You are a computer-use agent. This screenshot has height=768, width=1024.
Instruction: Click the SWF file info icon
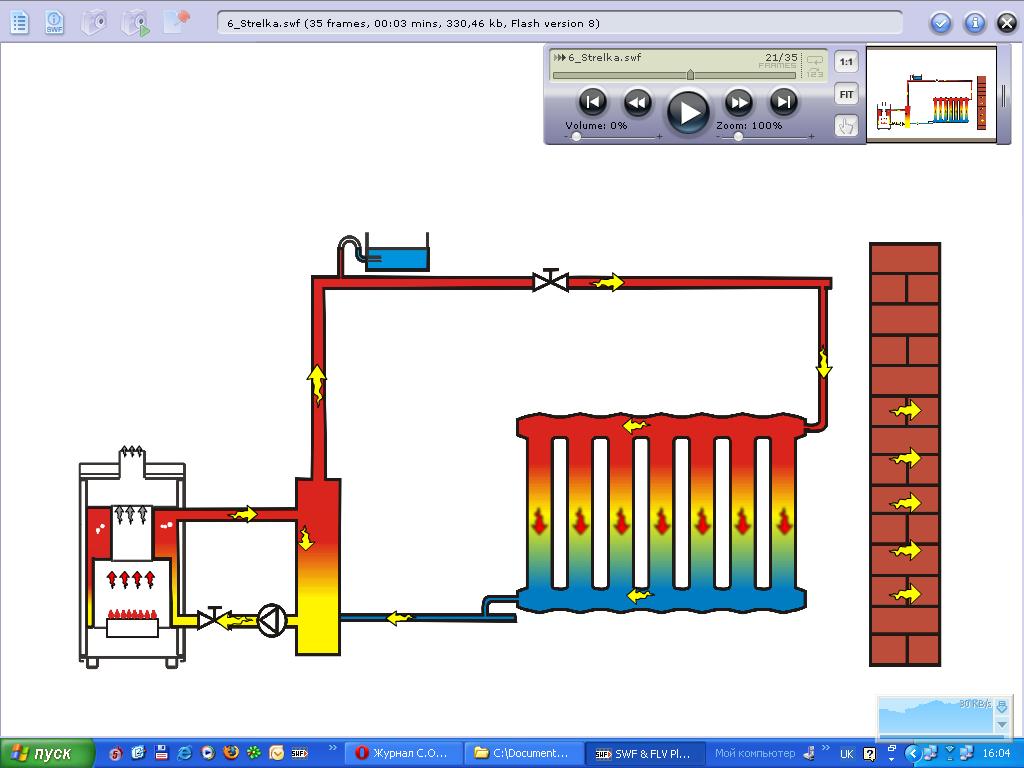click(x=54, y=22)
